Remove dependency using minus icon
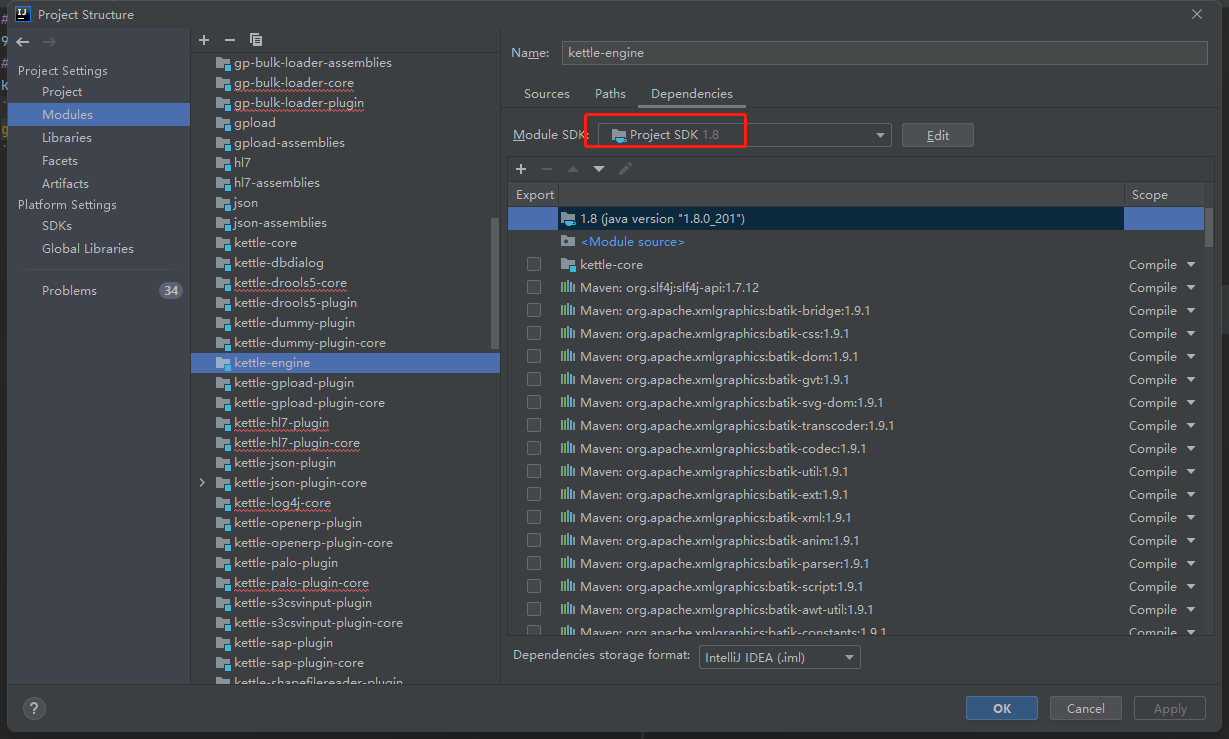1229x739 pixels. pos(547,168)
